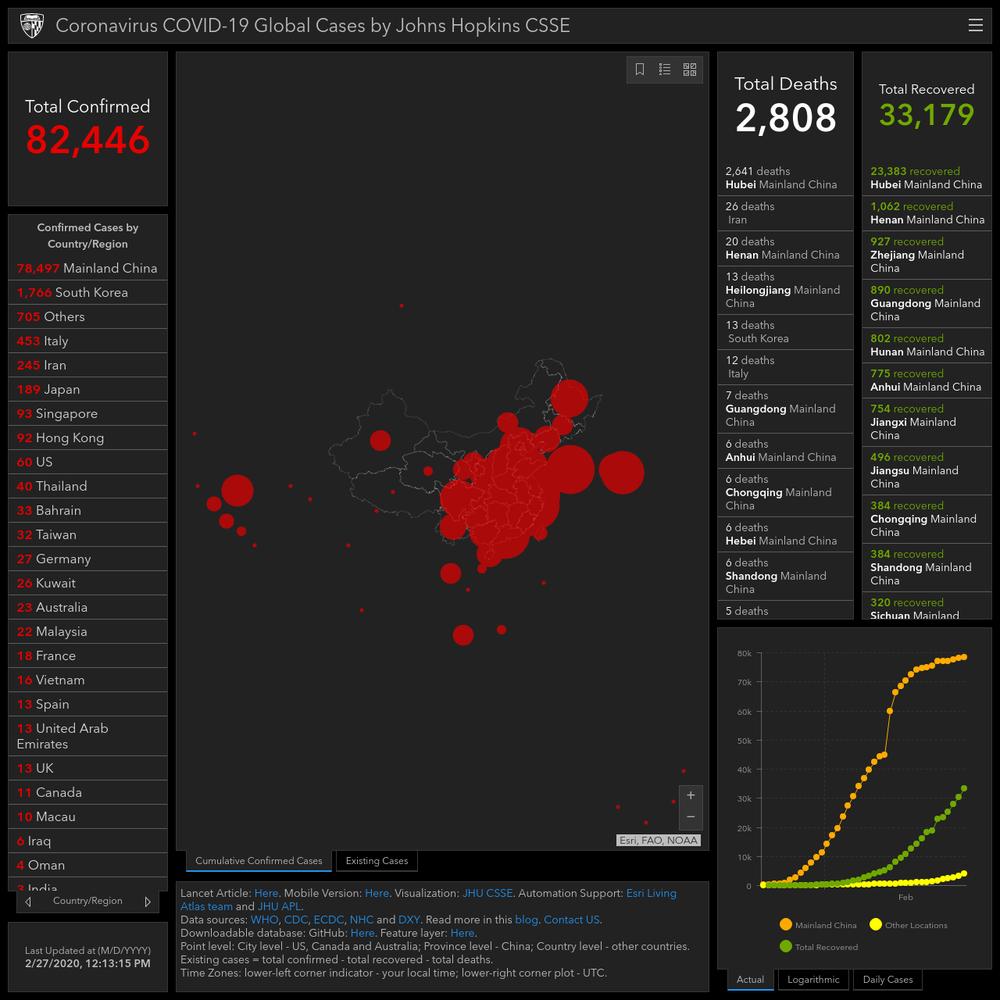Toggle Other Locations series in chart legend

point(908,925)
